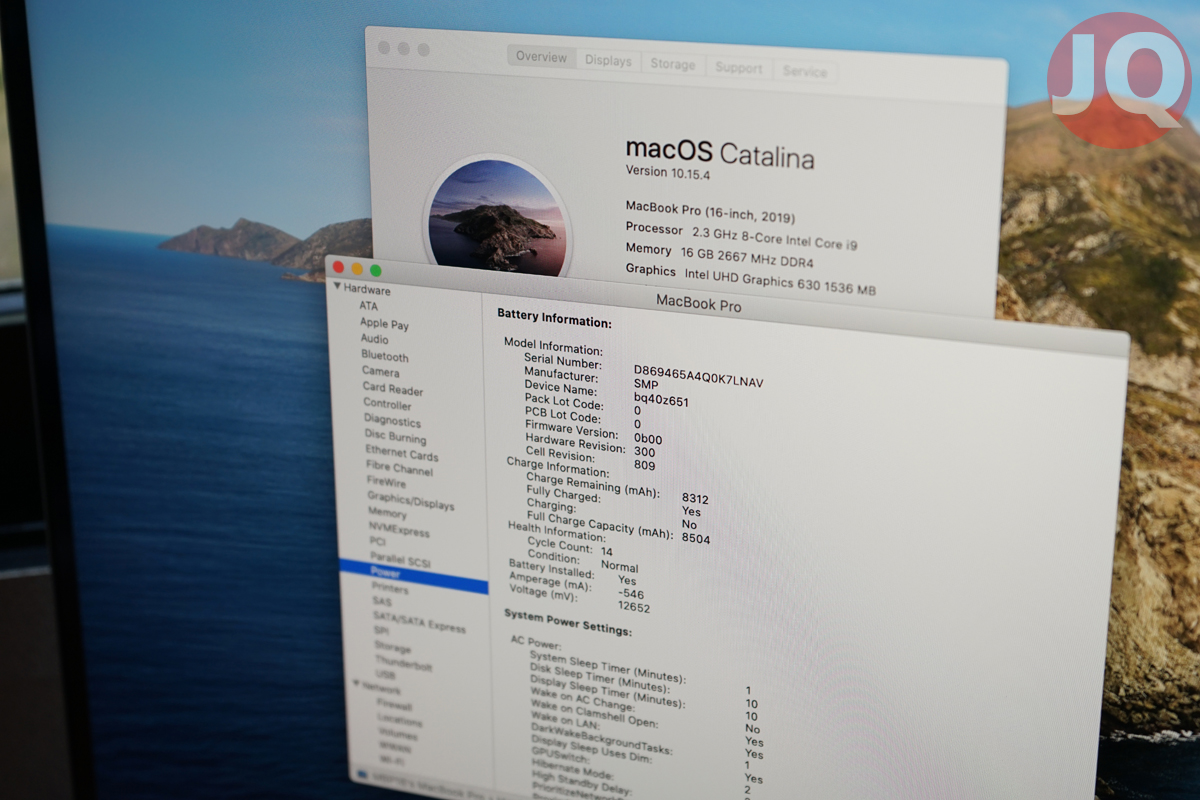Viewport: 1200px width, 800px height.
Task: Click the serial number "D869465A4Q0K7LNAV"
Action: (x=698, y=376)
